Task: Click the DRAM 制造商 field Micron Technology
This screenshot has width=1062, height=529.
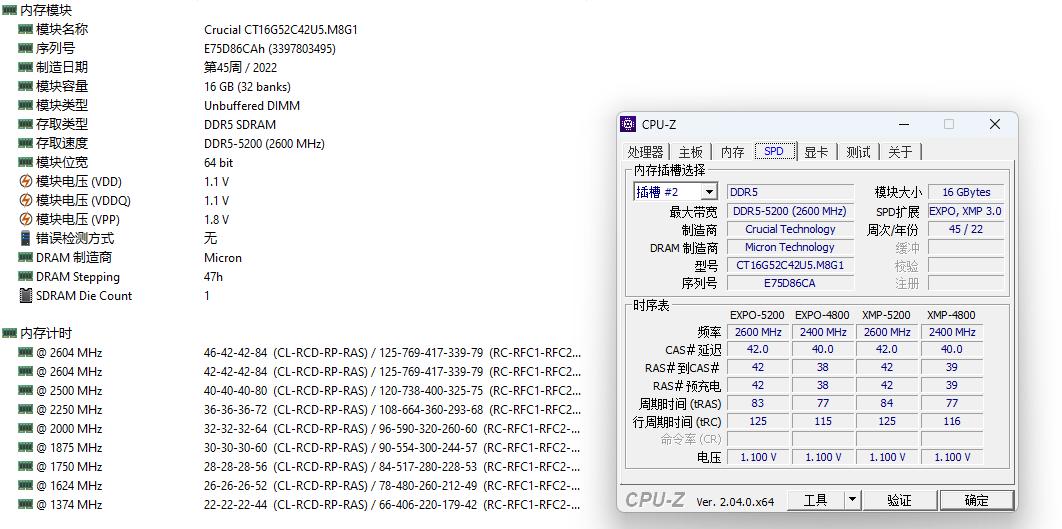Action: pyautogui.click(x=790, y=247)
